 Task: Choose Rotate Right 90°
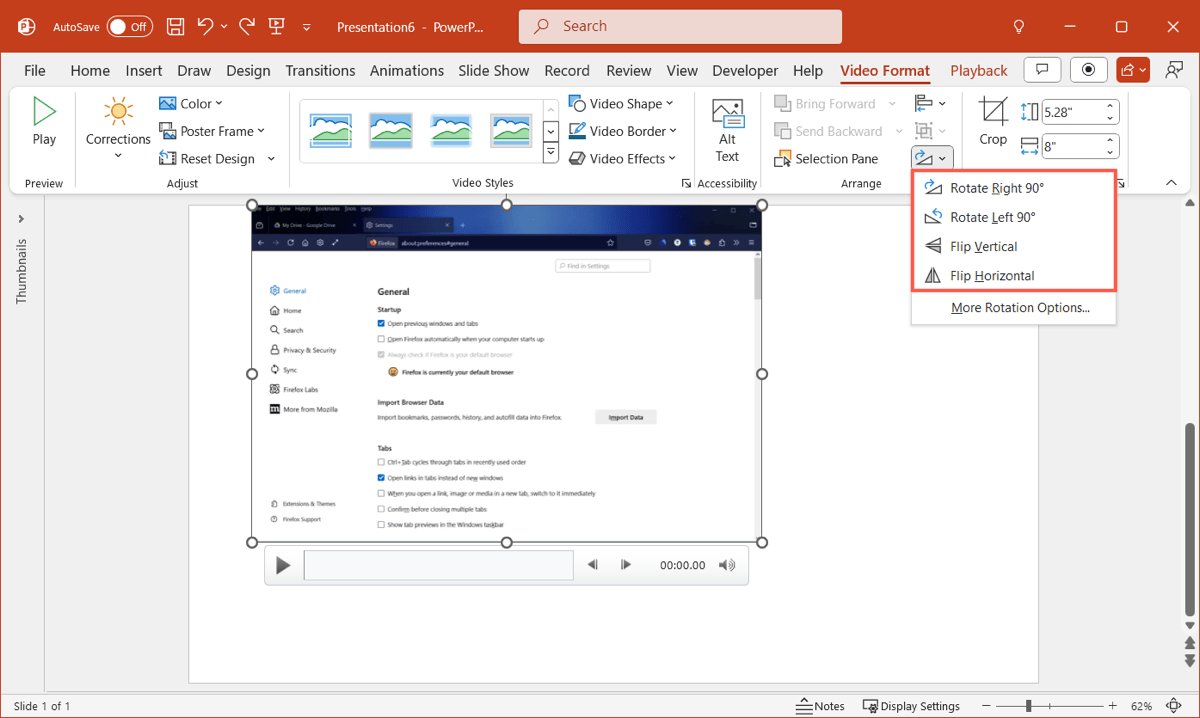click(1013, 188)
